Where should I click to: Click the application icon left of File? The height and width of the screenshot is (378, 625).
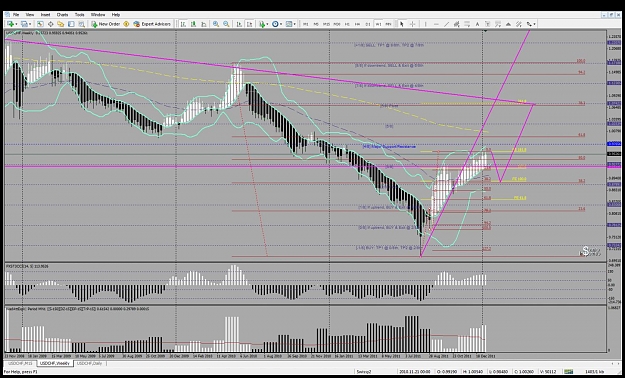tap(7, 14)
